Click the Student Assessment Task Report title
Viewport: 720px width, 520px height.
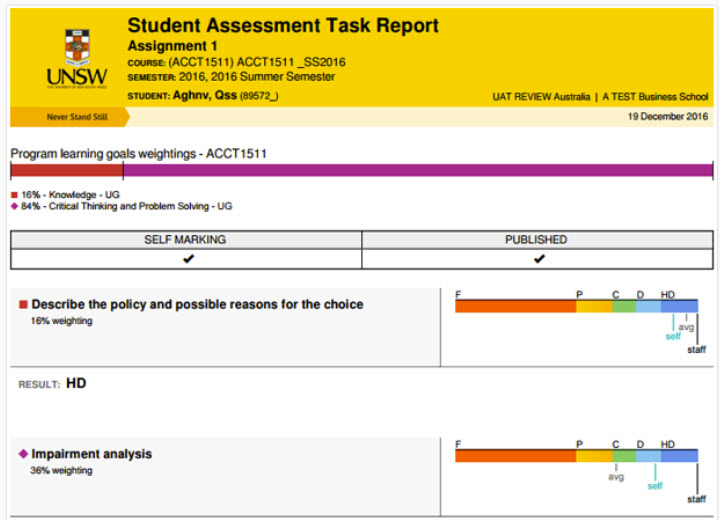click(283, 26)
